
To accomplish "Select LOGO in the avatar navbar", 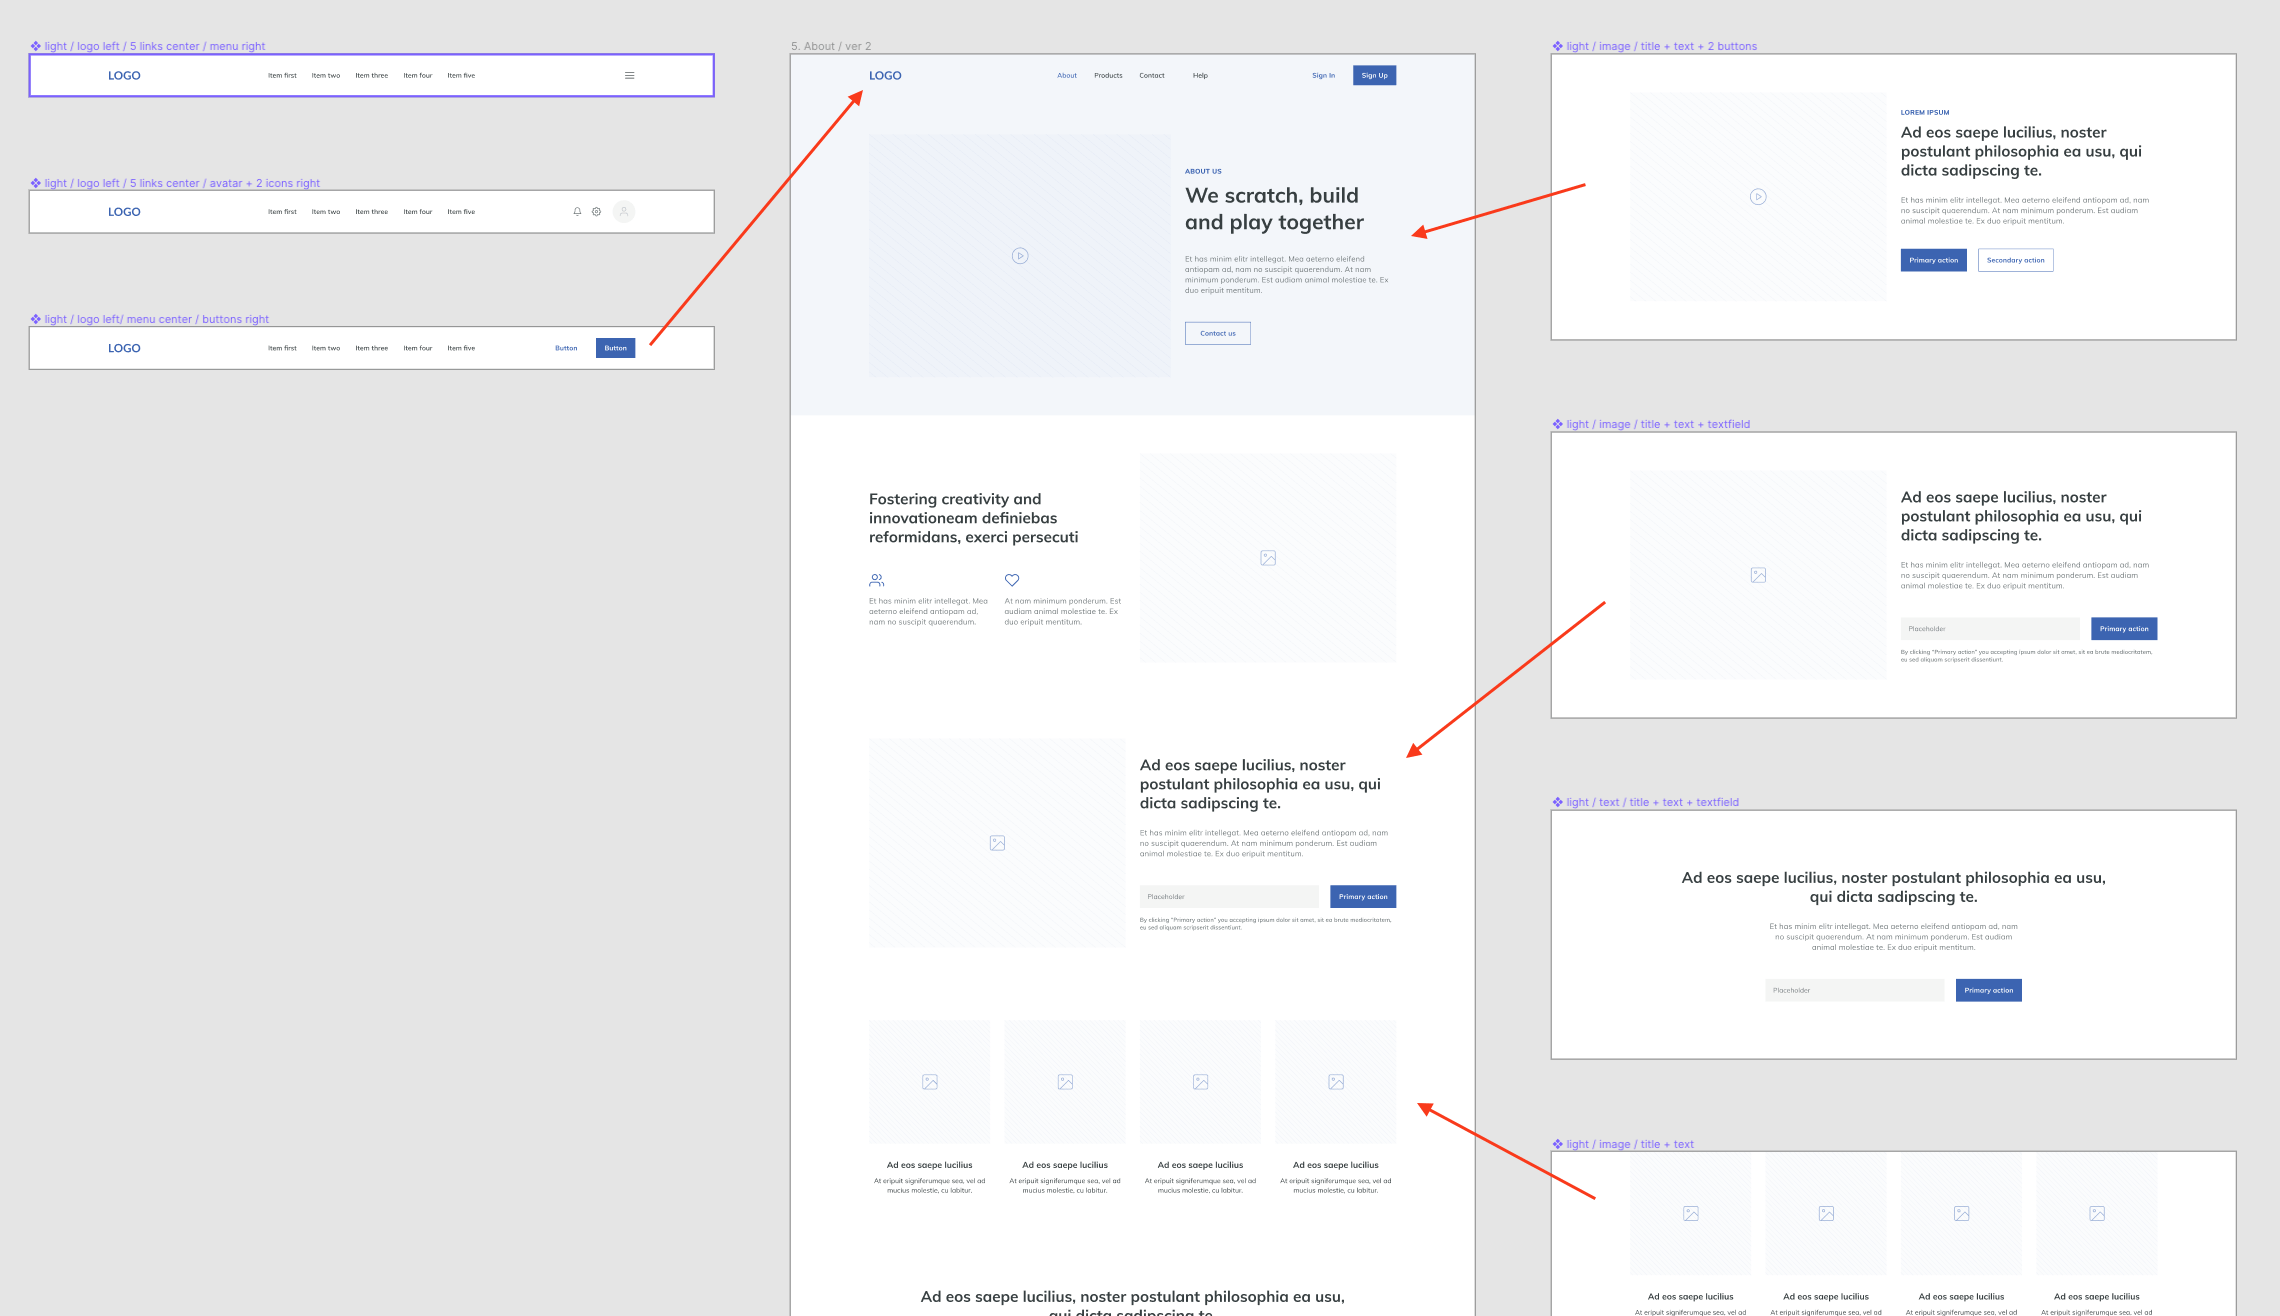I will coord(124,211).
